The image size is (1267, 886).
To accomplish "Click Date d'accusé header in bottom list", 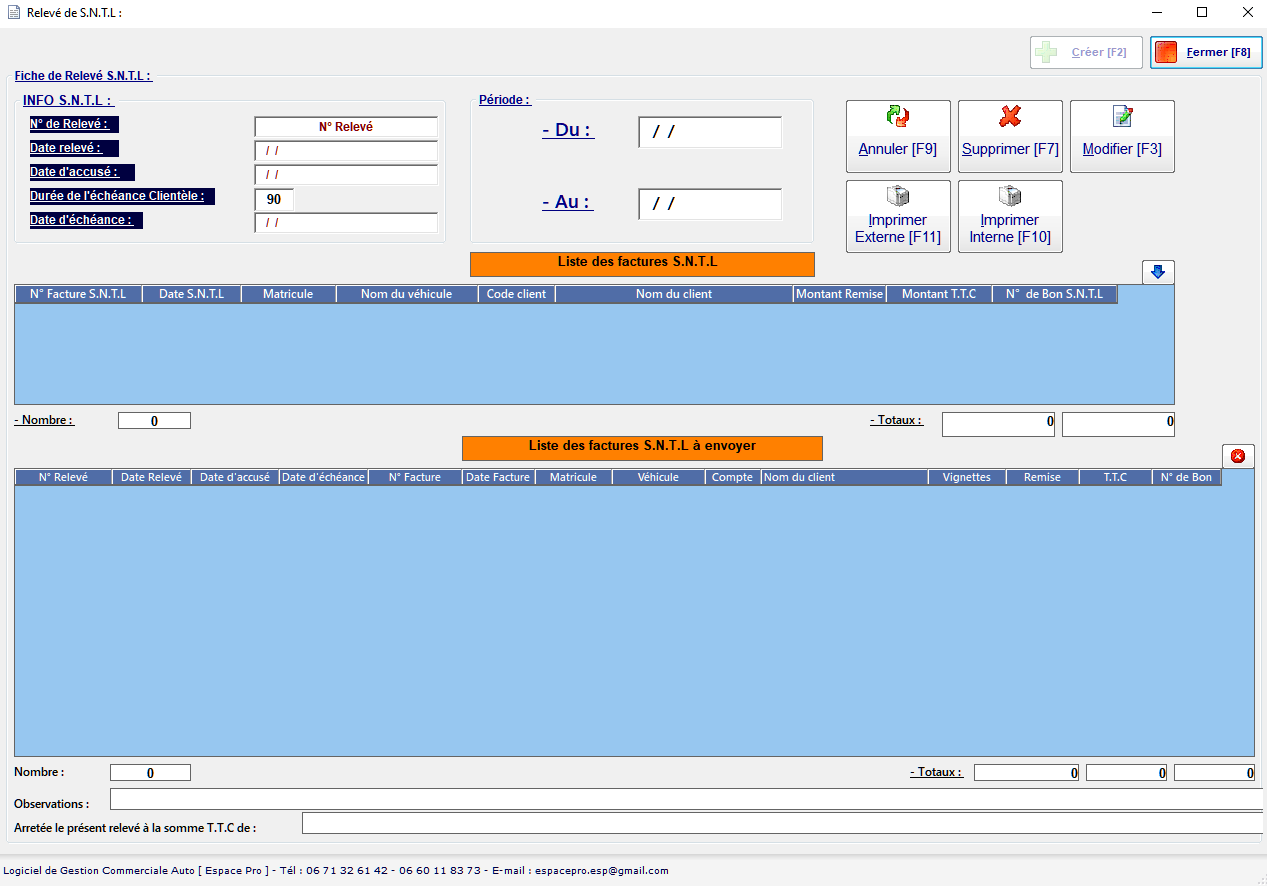I will 235,478.
